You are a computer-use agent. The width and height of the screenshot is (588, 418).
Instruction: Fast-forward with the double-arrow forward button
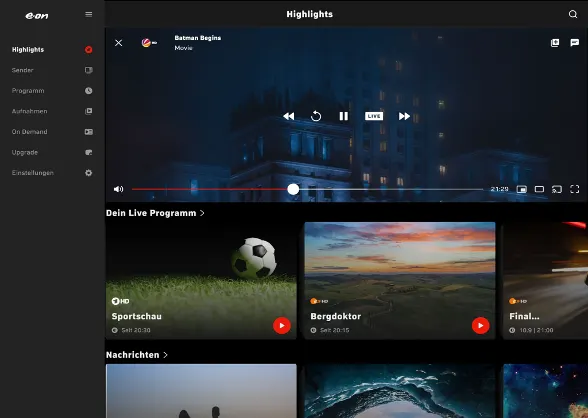tap(404, 116)
